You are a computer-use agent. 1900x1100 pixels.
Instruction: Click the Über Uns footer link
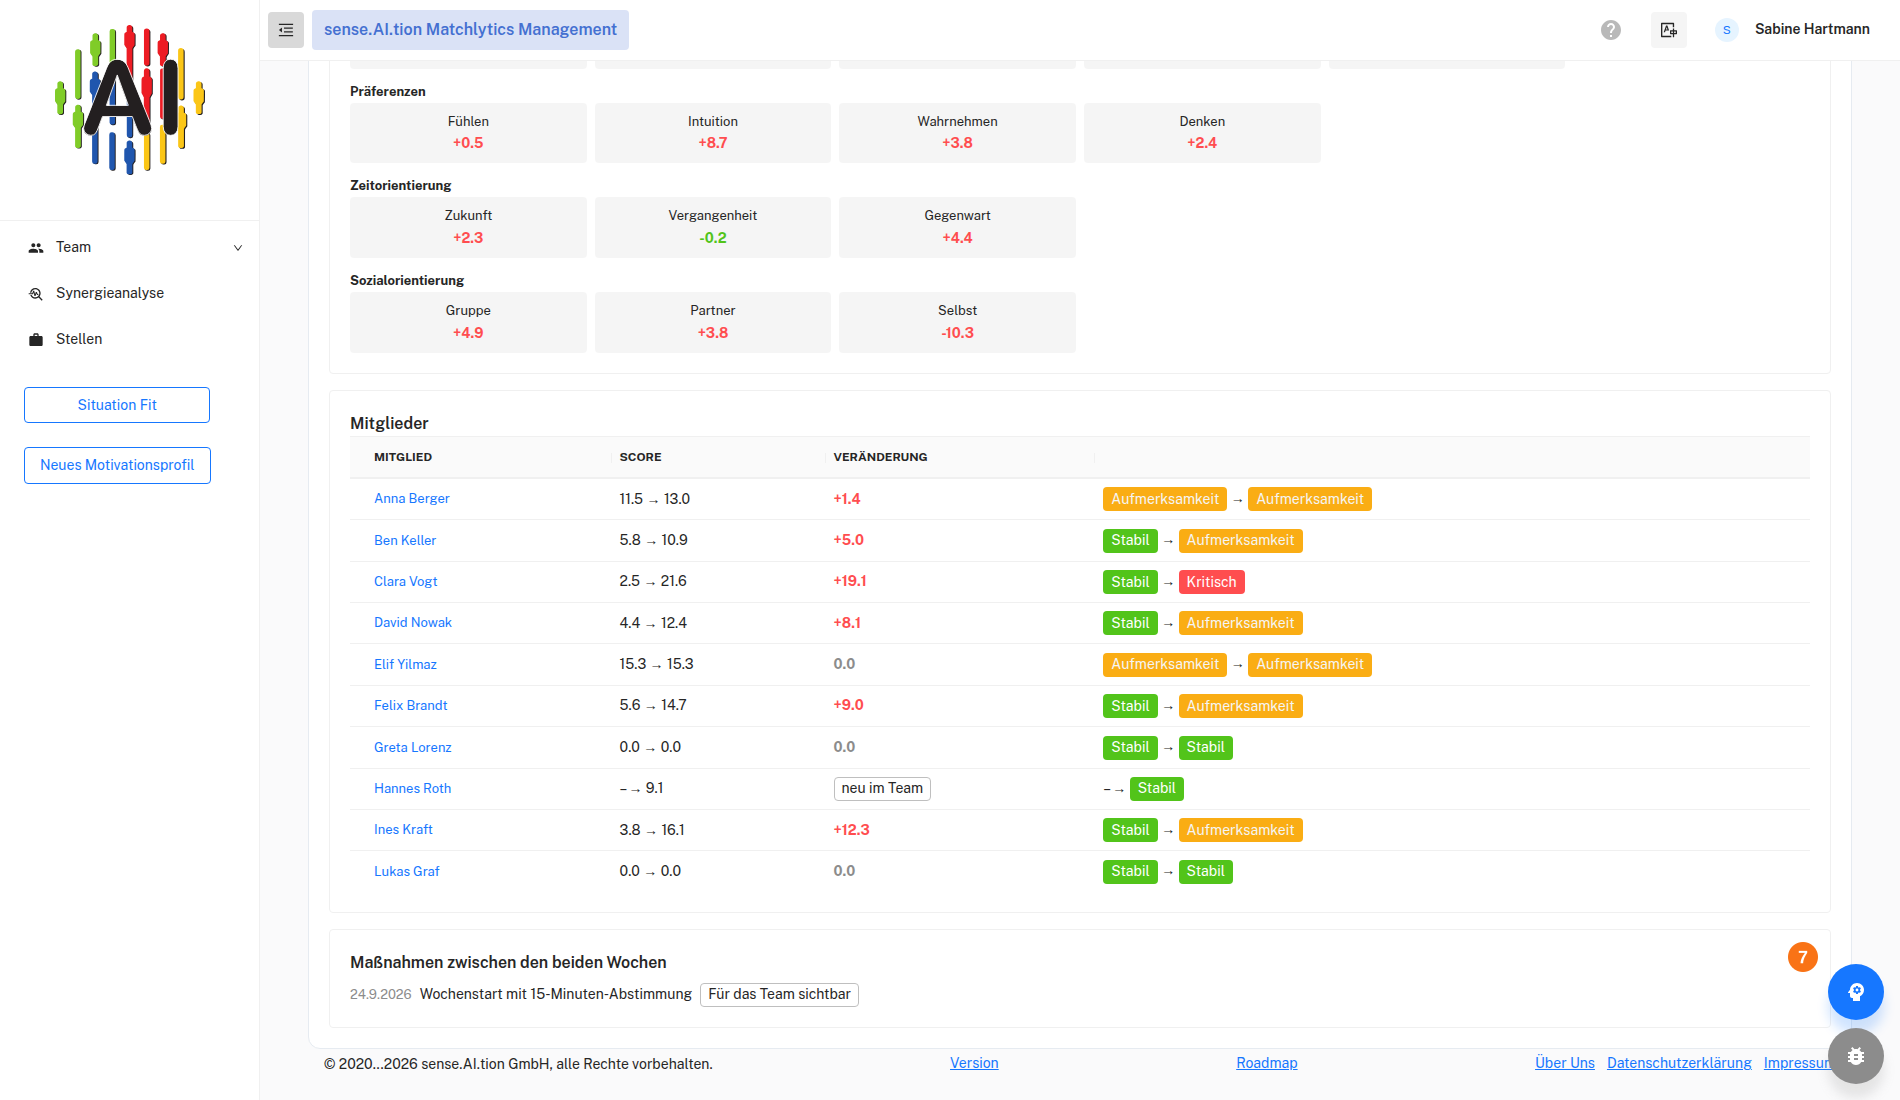coord(1565,1063)
